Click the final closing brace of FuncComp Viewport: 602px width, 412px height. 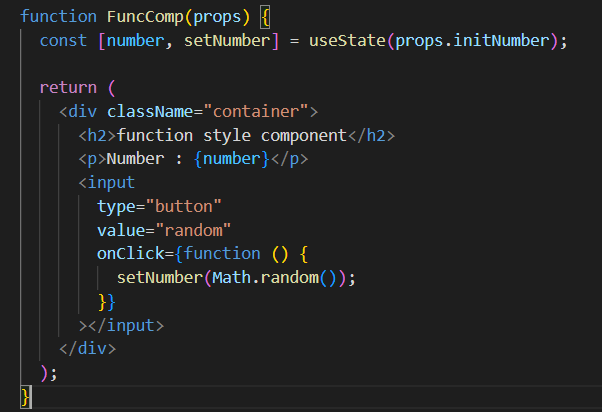26,397
